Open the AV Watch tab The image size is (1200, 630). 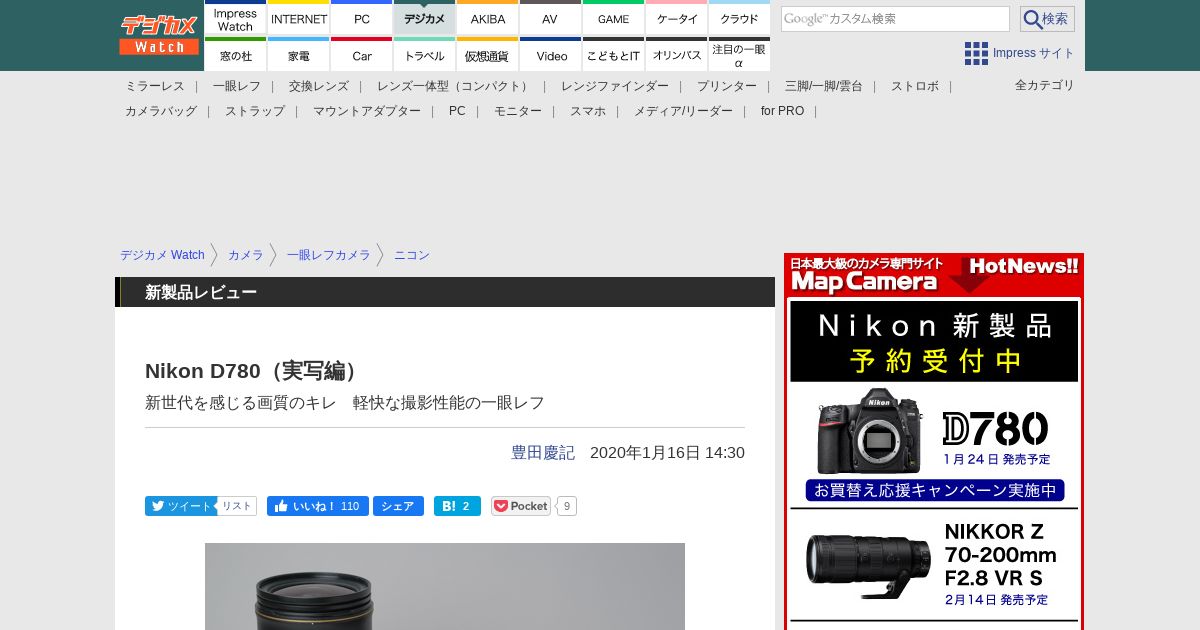coord(551,18)
